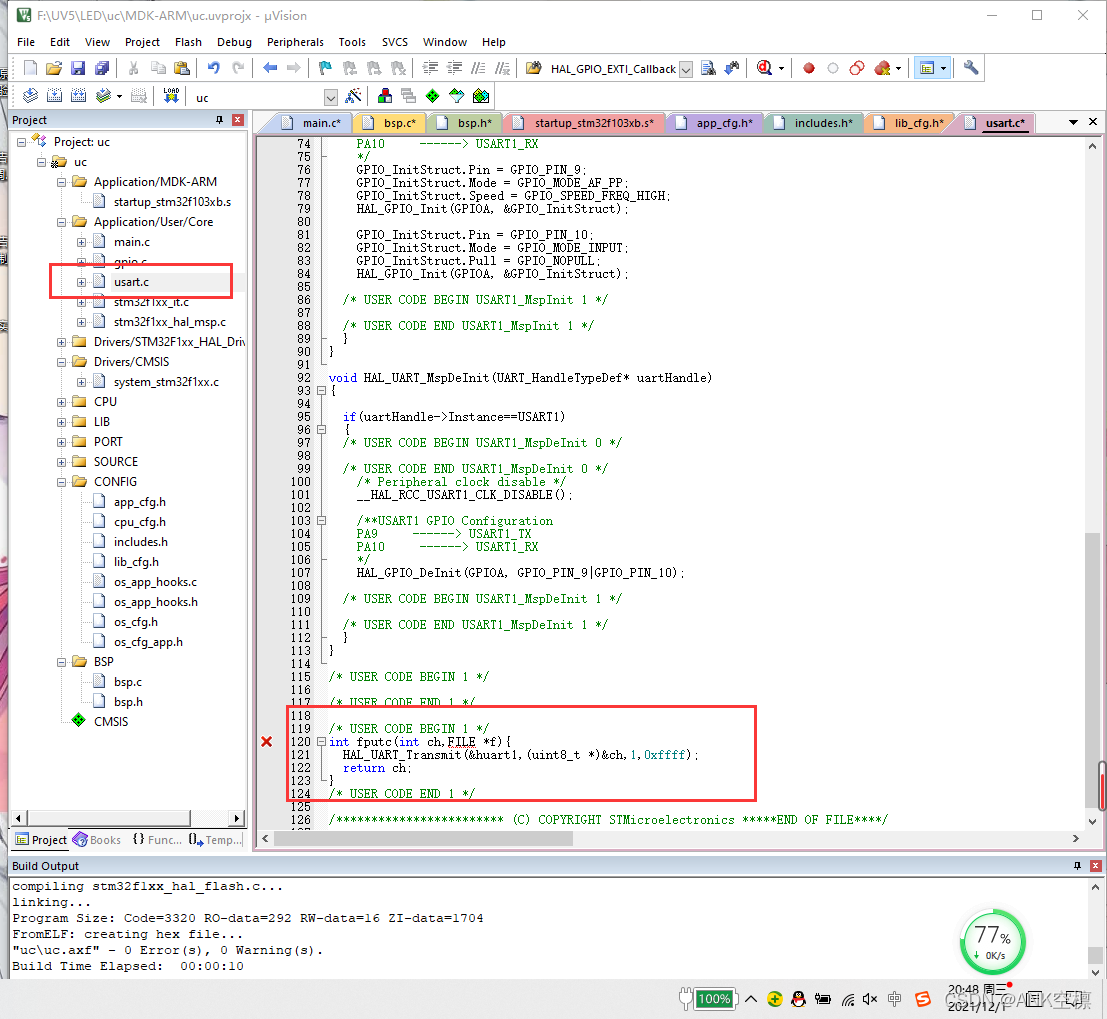Open Options for Target magic wand icon
Image resolution: width=1107 pixels, height=1019 pixels.
point(354,96)
